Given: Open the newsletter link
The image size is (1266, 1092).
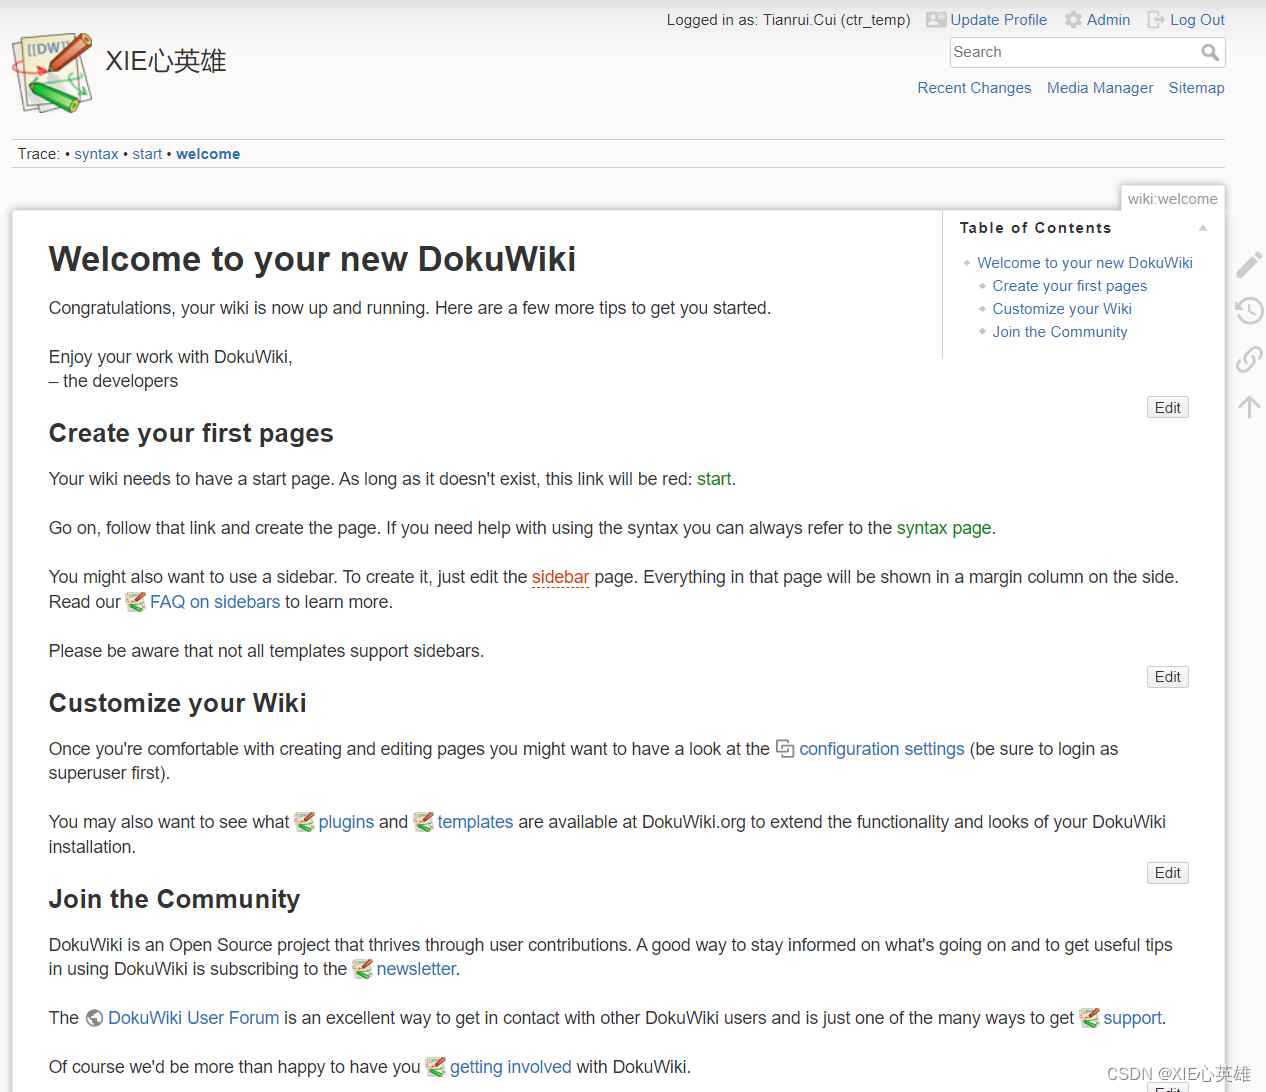Looking at the screenshot, I should [416, 969].
